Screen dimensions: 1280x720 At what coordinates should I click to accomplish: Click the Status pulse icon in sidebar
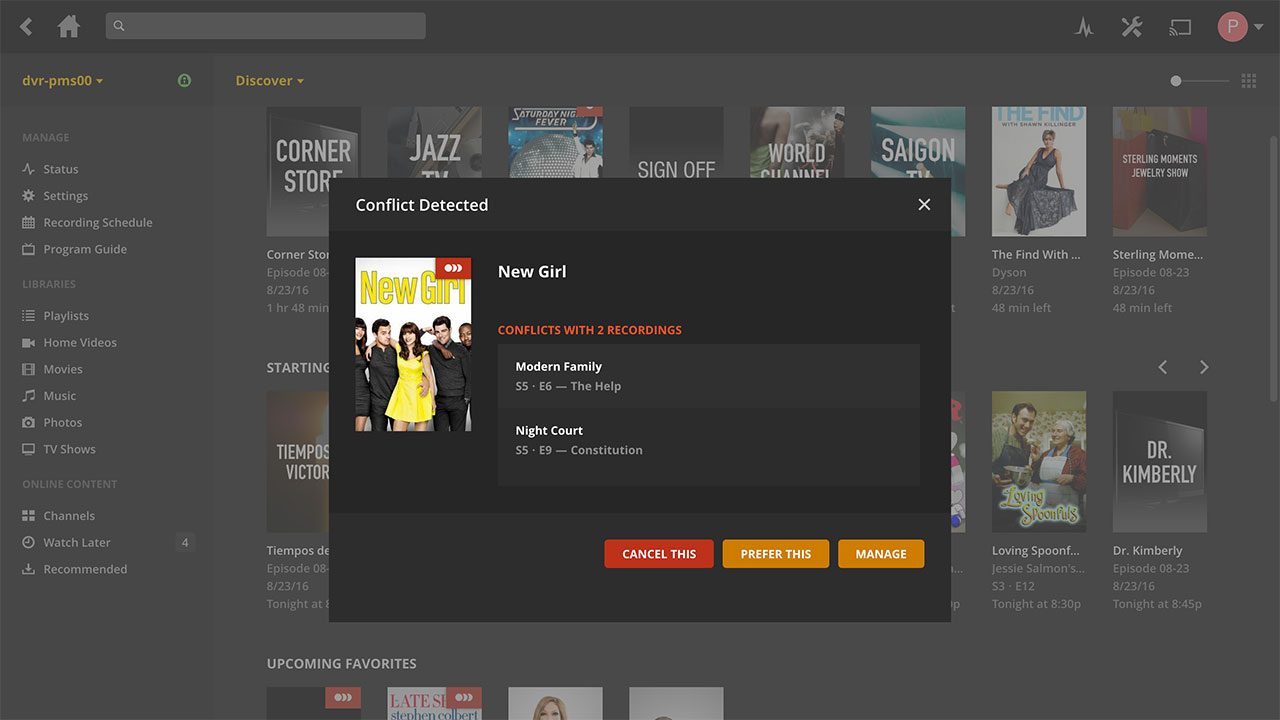tap(29, 169)
